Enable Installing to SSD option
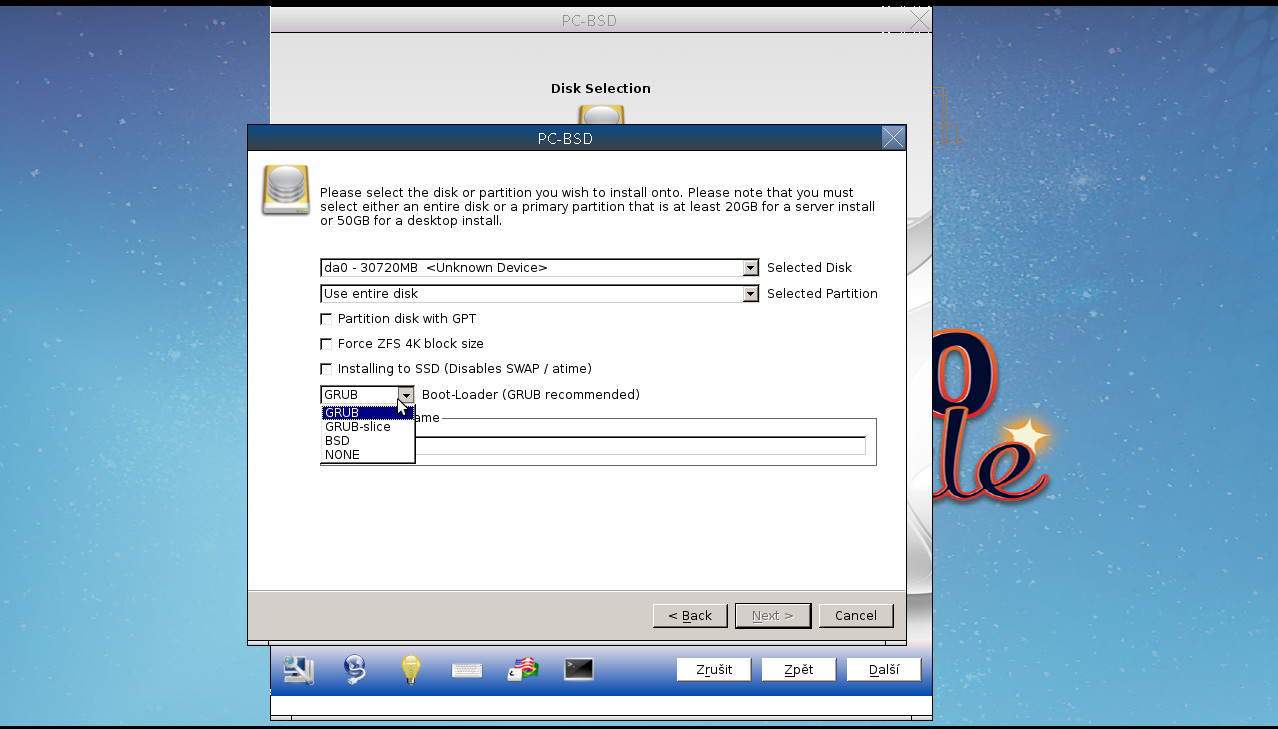This screenshot has width=1278, height=729. pyautogui.click(x=326, y=368)
